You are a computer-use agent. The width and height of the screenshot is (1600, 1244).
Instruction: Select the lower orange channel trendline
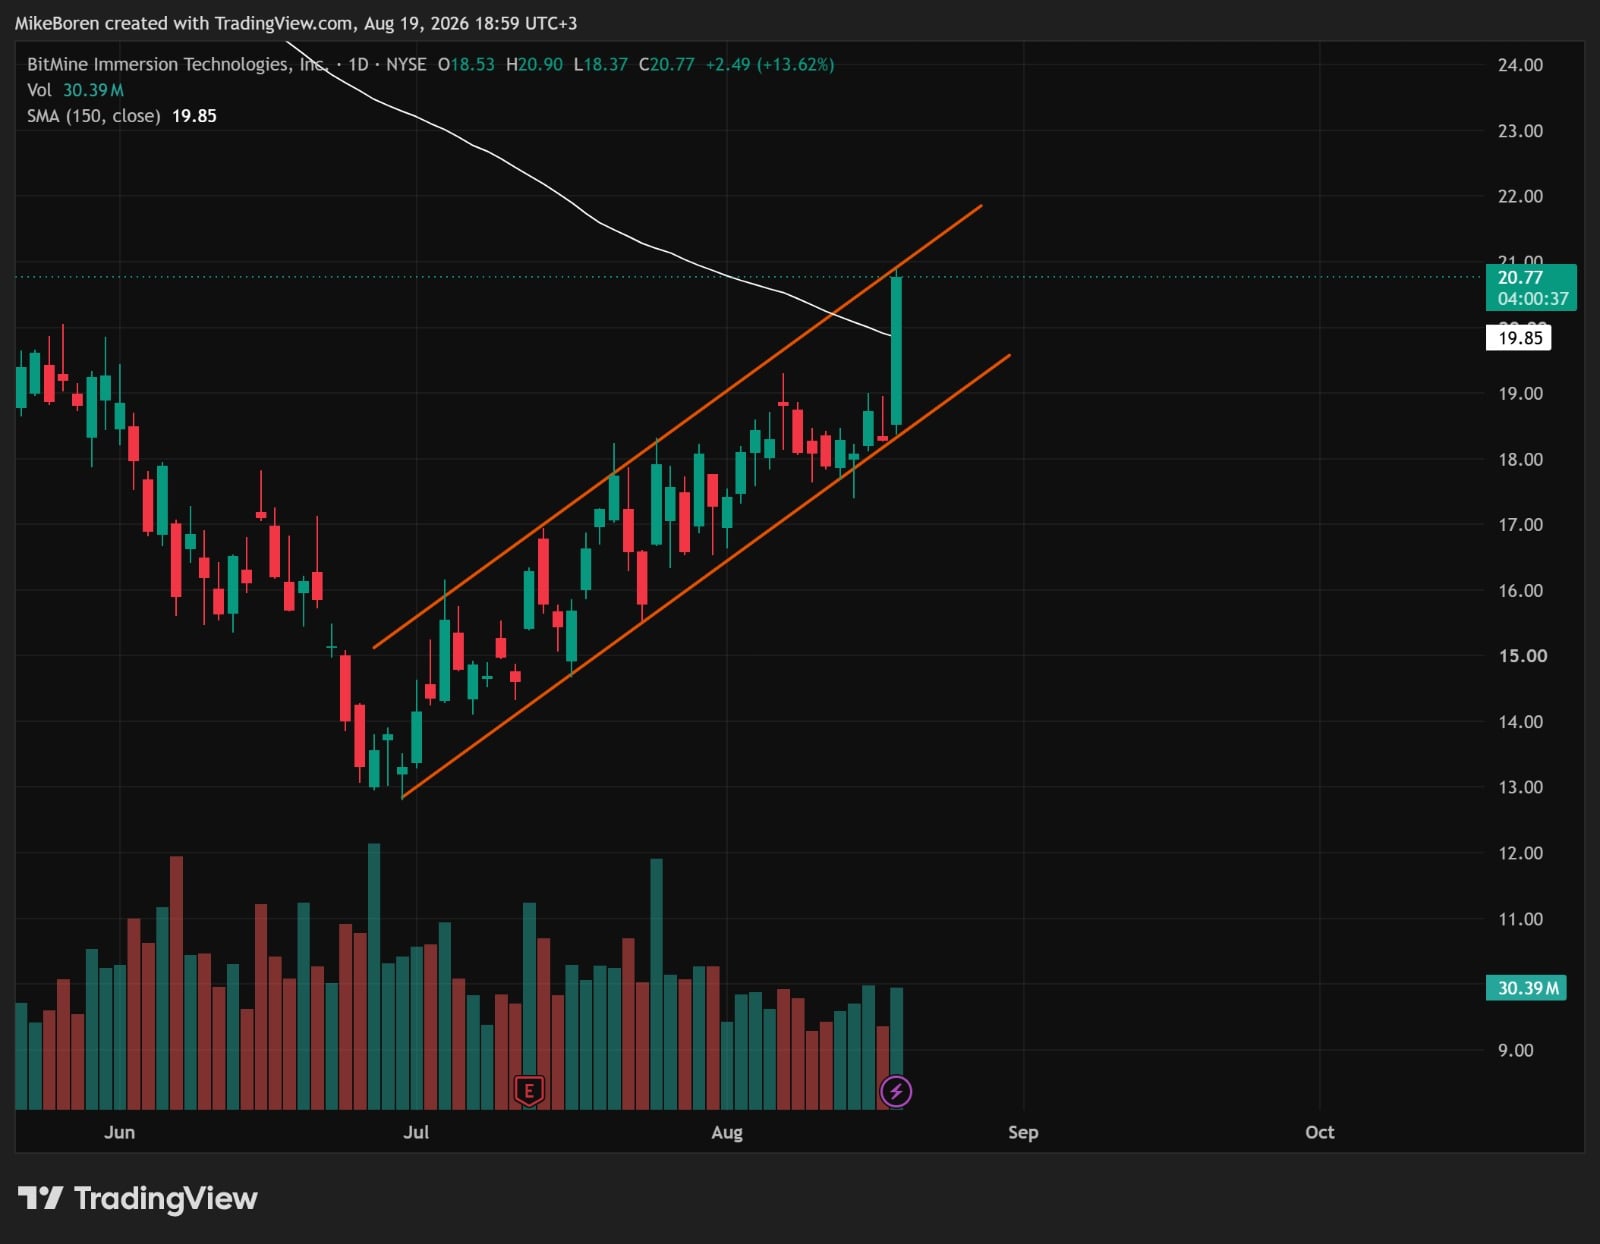(706, 576)
